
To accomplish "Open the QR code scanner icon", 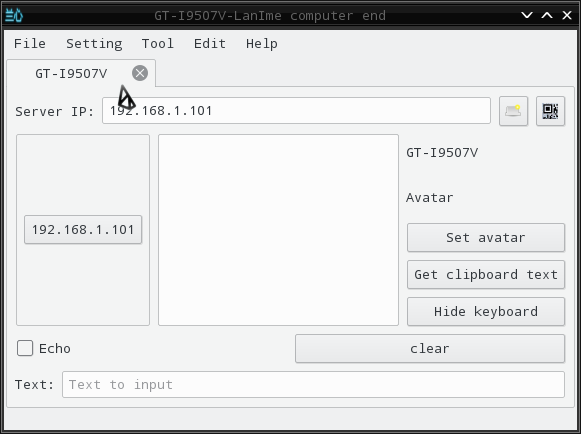I will tap(550, 111).
